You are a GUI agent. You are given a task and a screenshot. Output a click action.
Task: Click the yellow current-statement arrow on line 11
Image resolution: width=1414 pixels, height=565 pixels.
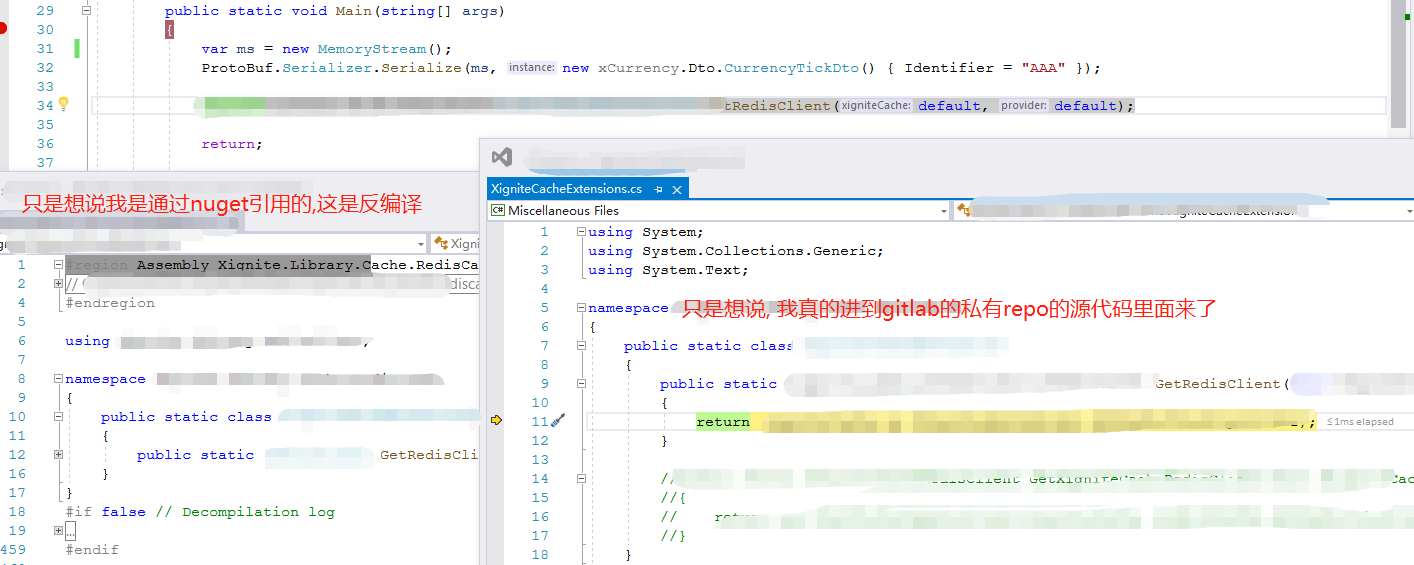497,421
